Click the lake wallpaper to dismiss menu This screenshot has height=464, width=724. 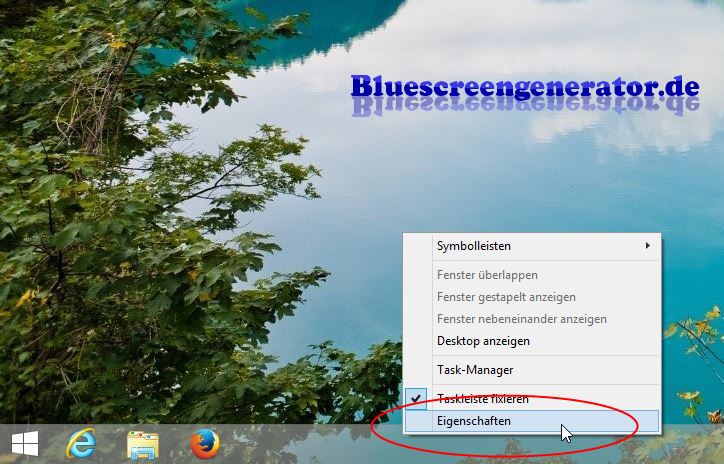[450, 170]
